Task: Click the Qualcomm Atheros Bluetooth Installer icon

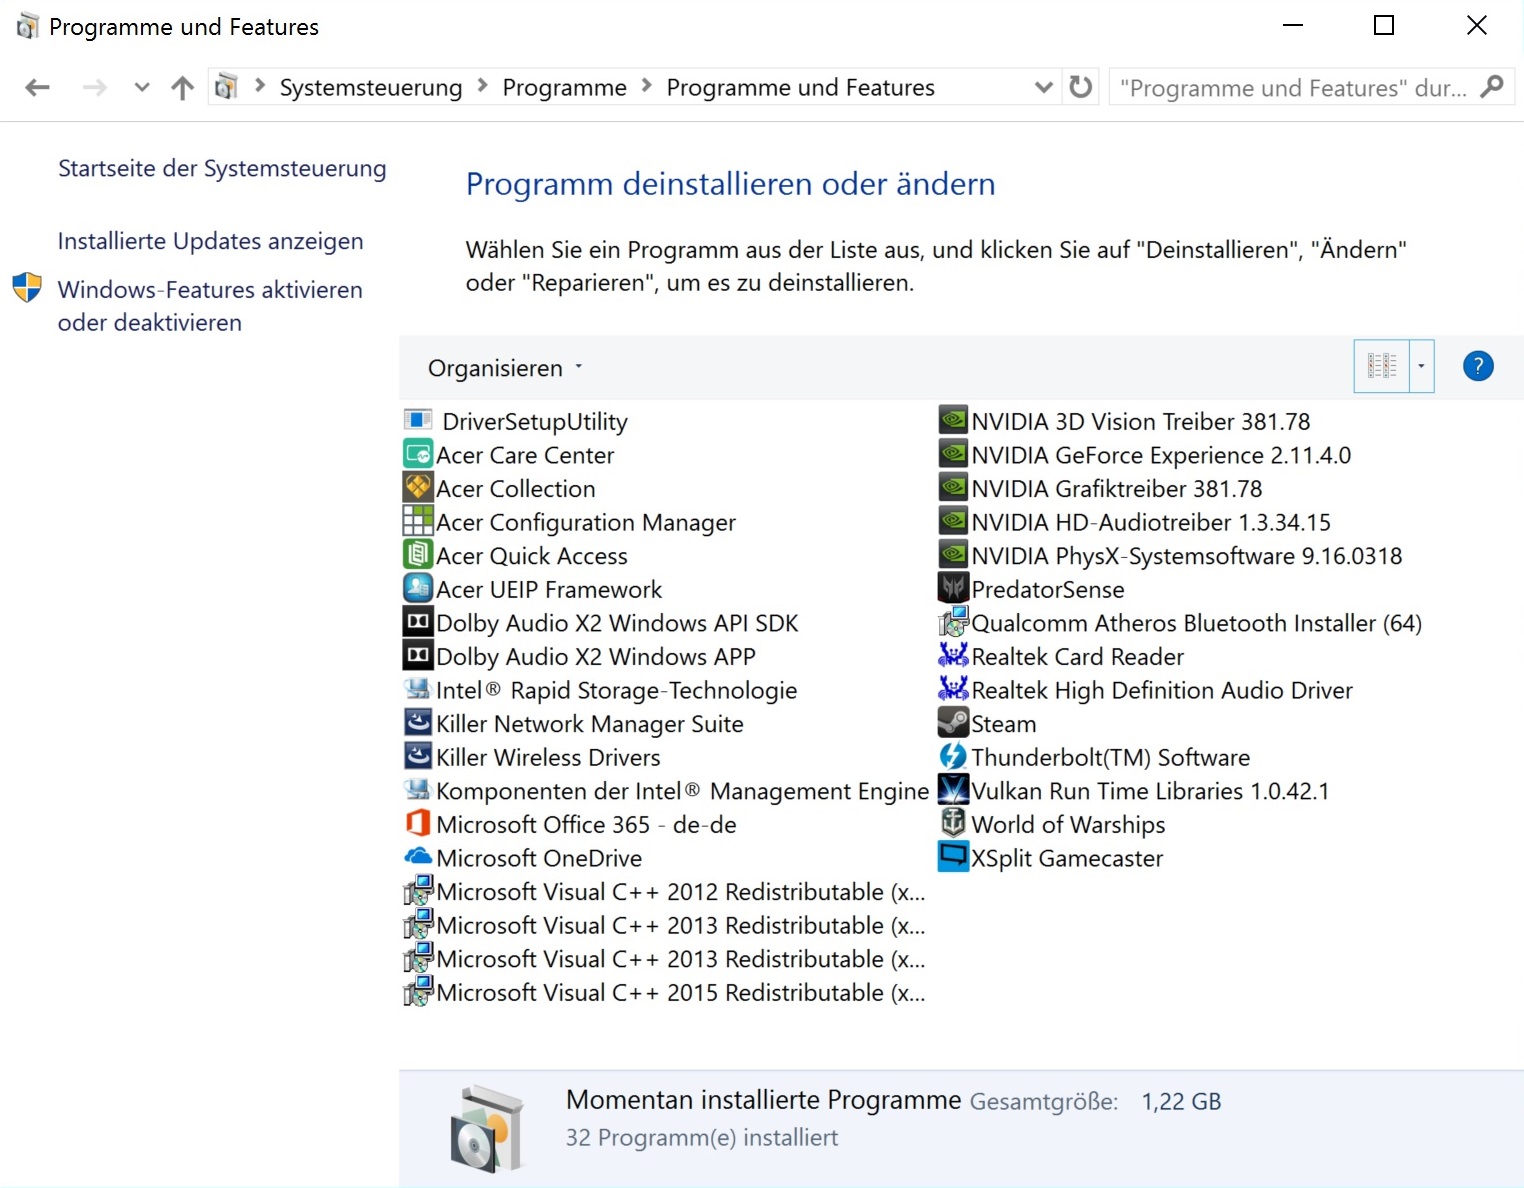Action: pyautogui.click(x=953, y=622)
